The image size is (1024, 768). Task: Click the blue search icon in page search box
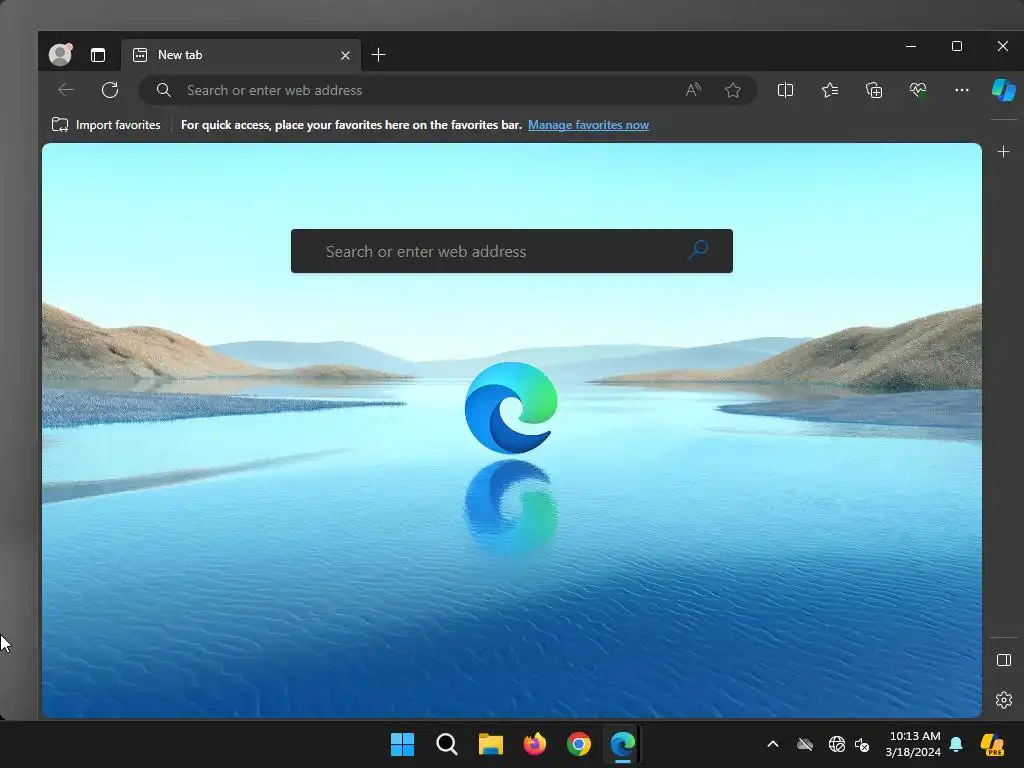pos(698,249)
